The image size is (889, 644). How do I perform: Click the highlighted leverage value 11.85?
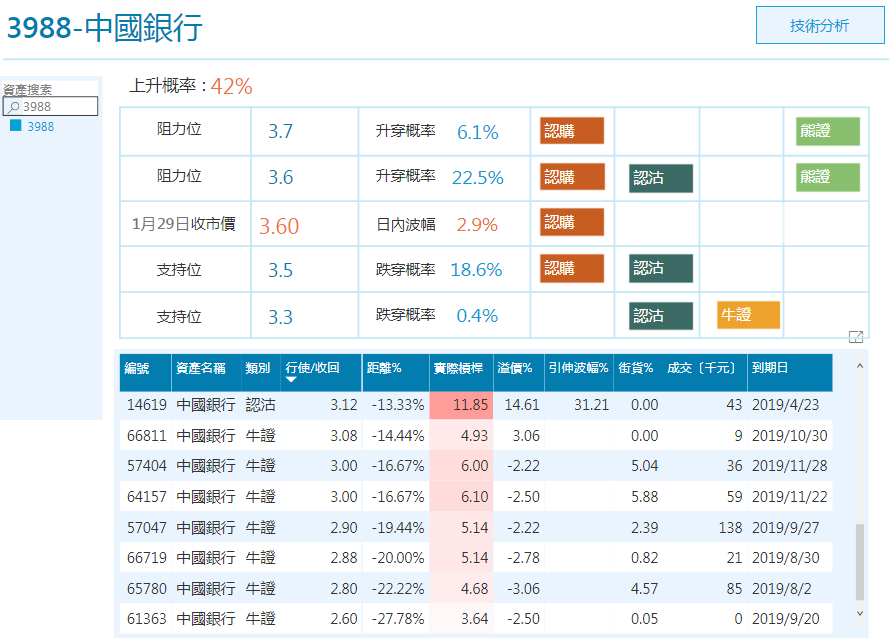[471, 405]
